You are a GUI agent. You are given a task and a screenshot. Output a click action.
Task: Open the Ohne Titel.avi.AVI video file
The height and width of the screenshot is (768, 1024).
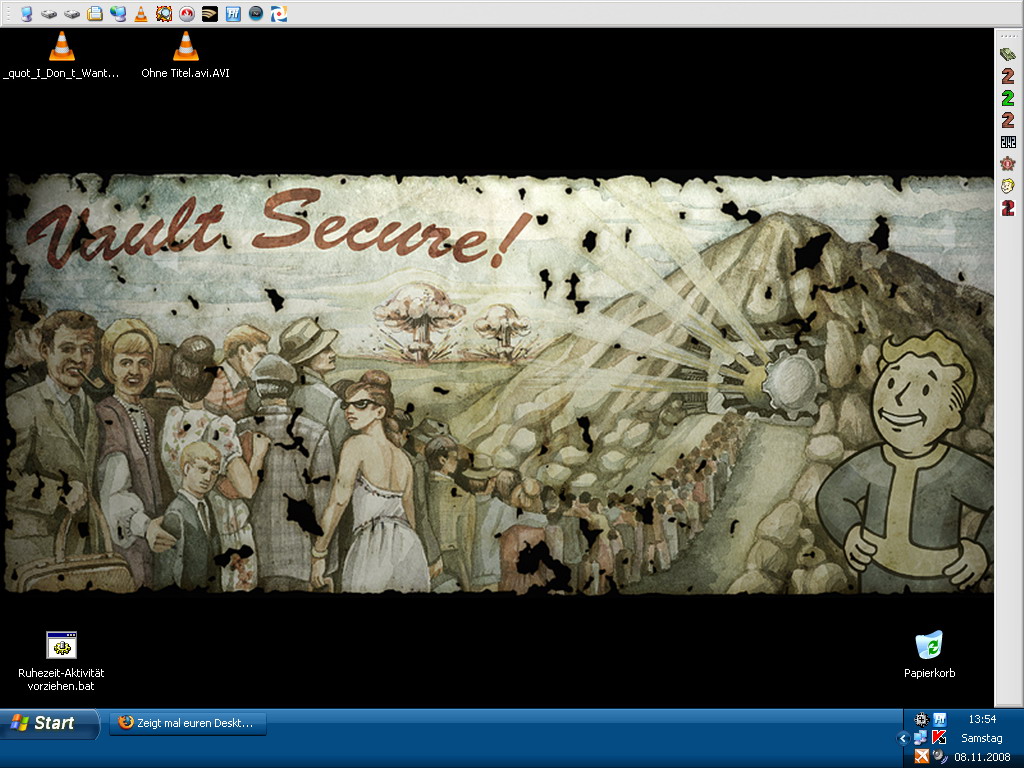tap(185, 47)
